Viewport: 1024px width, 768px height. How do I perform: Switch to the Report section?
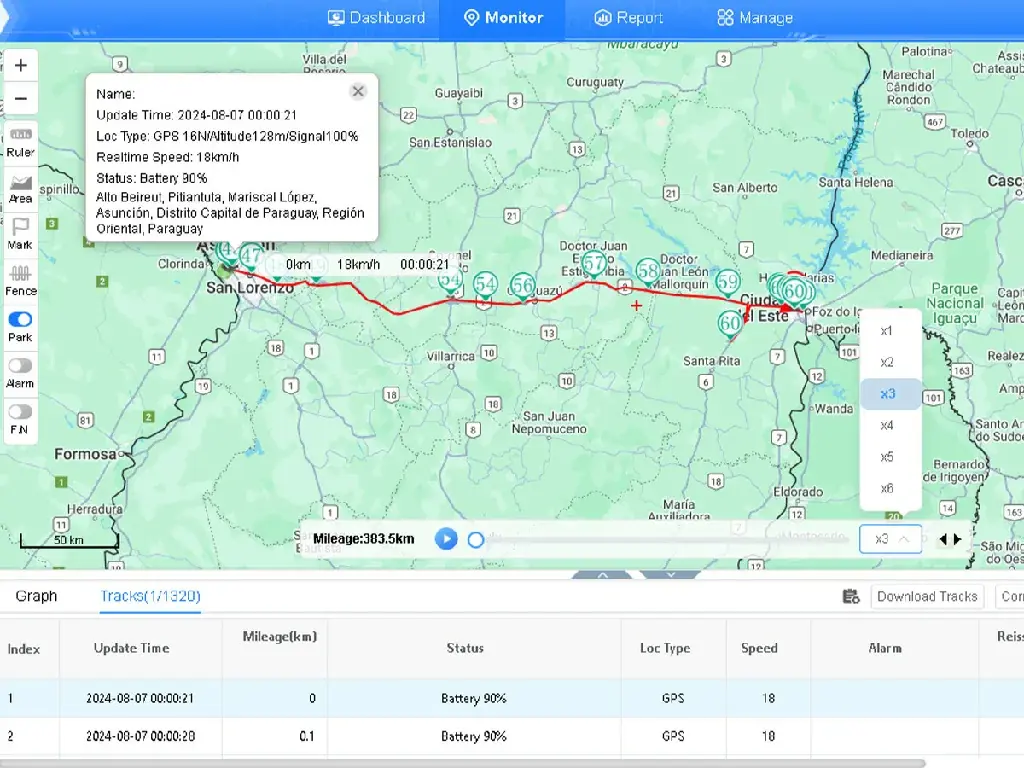pyautogui.click(x=628, y=17)
